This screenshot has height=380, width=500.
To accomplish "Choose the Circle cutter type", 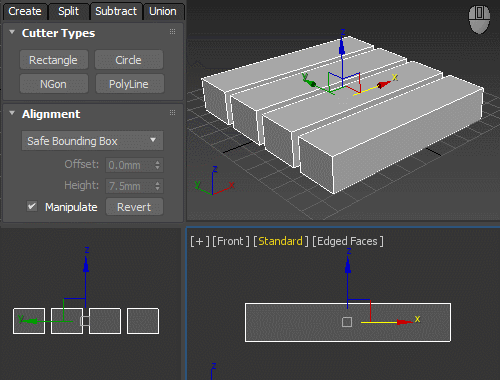I will pyautogui.click(x=129, y=60).
